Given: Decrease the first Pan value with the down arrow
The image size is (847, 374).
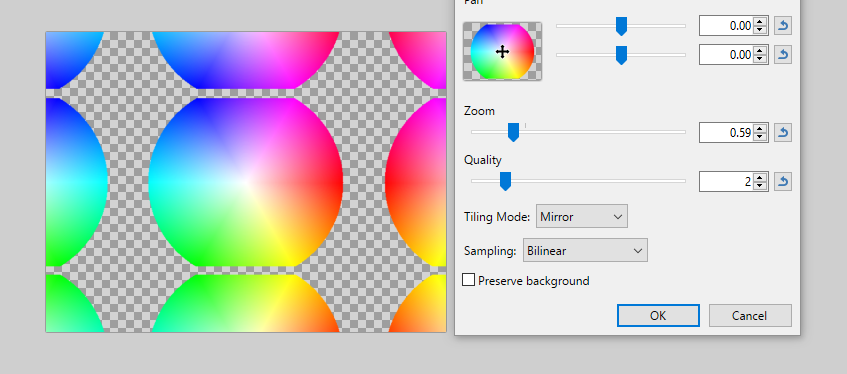Looking at the screenshot, I should point(760,30).
